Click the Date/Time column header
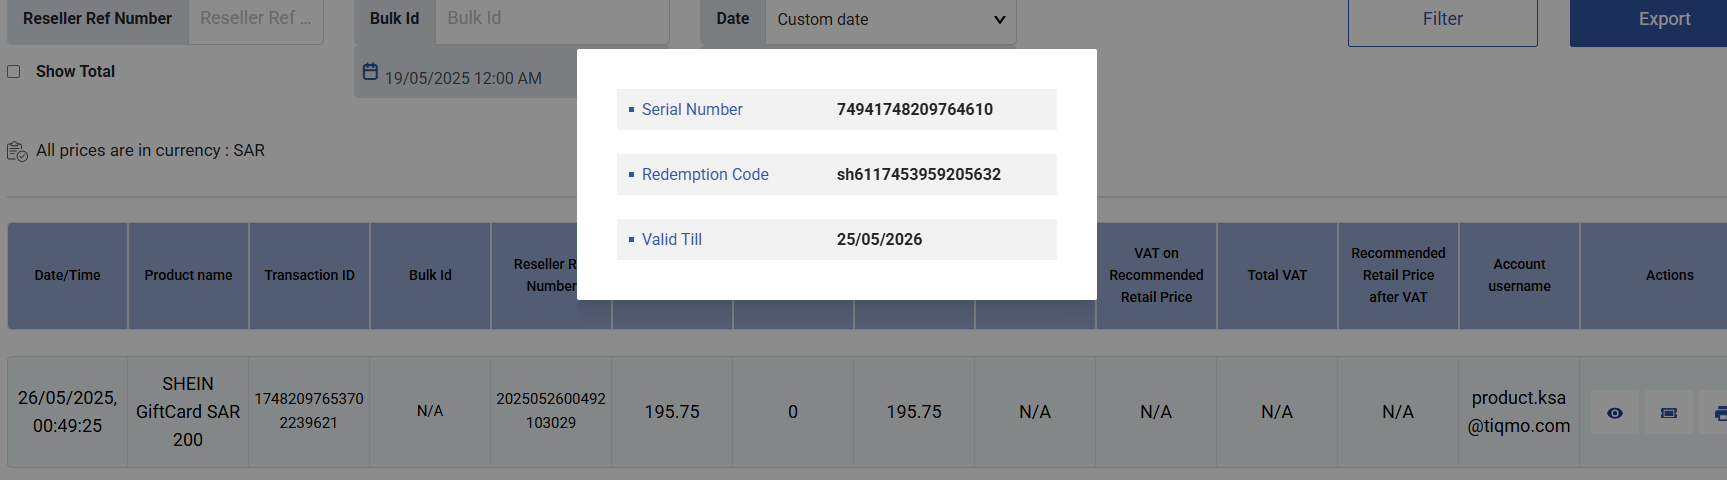 coord(67,275)
